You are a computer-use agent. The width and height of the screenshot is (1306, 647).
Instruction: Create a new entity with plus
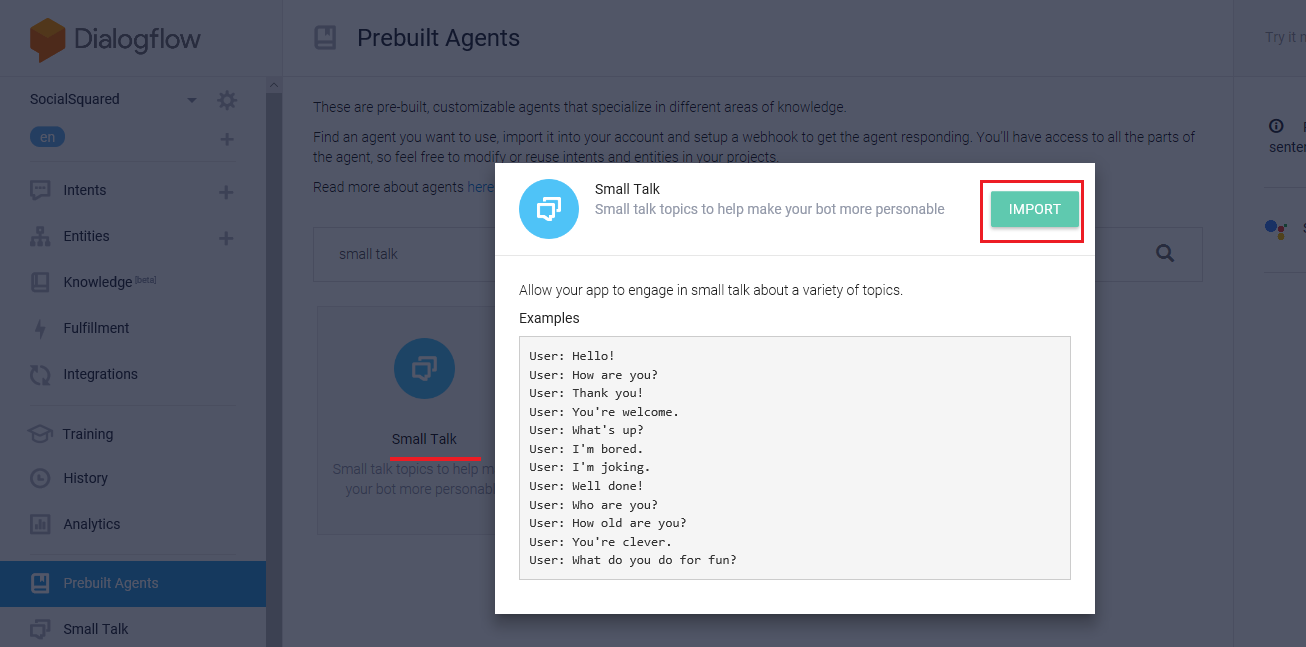(226, 237)
